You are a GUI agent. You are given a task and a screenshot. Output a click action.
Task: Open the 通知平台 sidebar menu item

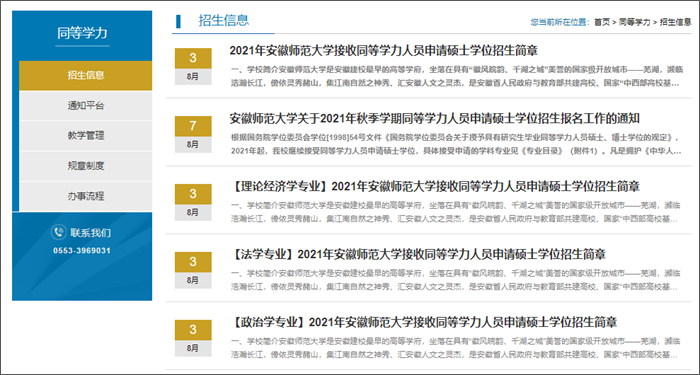coord(86,106)
